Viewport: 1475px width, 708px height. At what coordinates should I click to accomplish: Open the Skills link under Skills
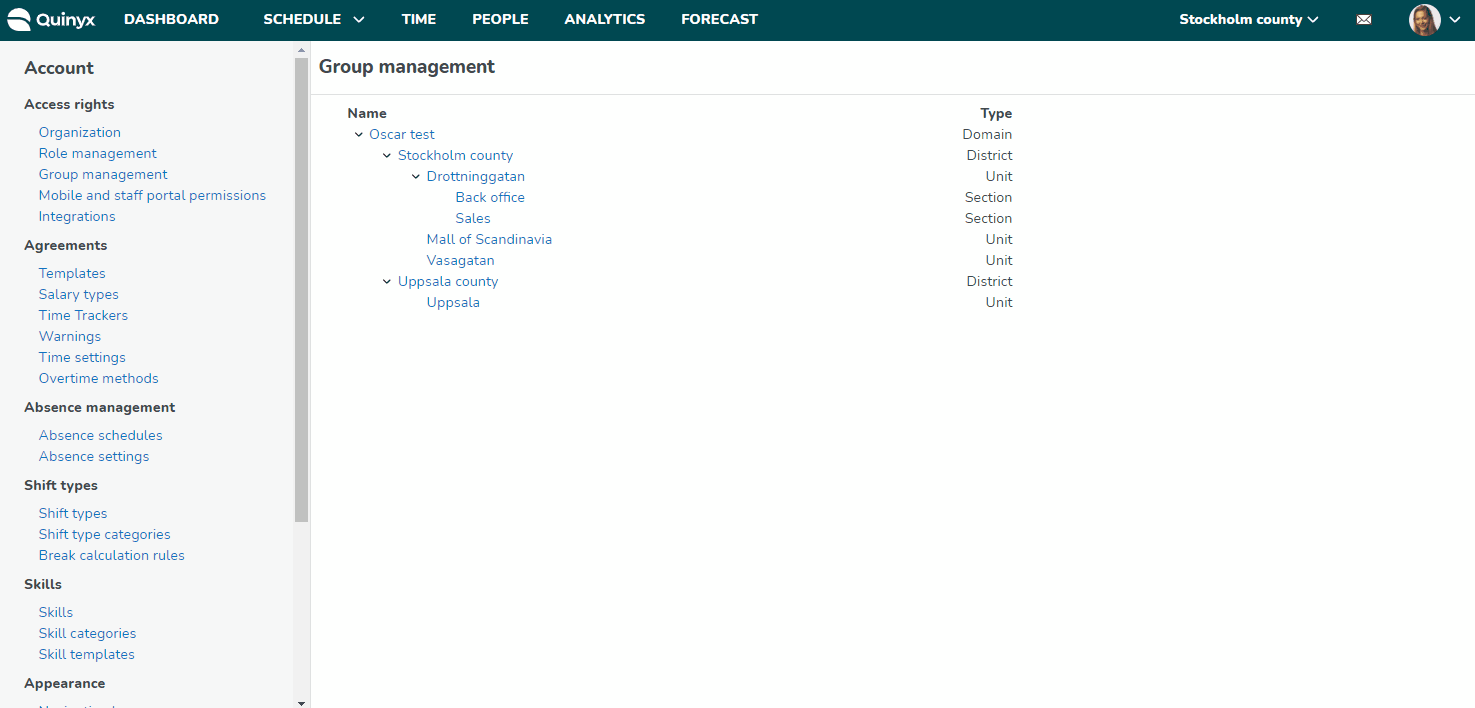coord(56,612)
